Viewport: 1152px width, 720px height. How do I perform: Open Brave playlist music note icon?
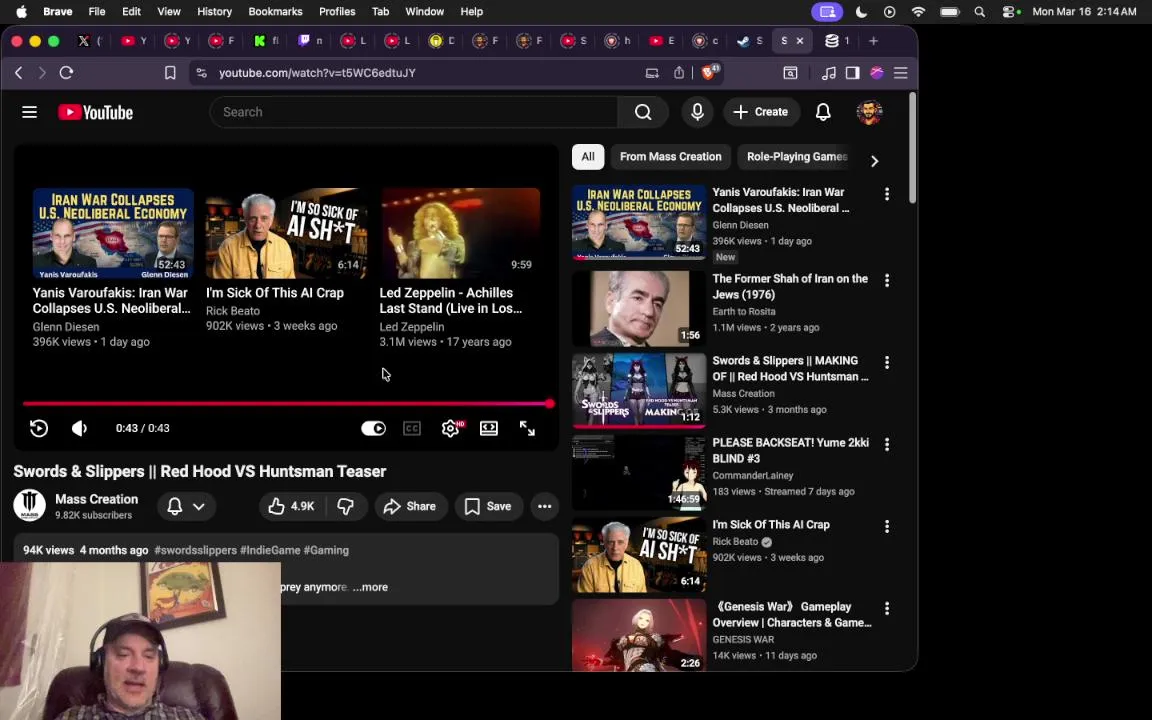coord(829,73)
